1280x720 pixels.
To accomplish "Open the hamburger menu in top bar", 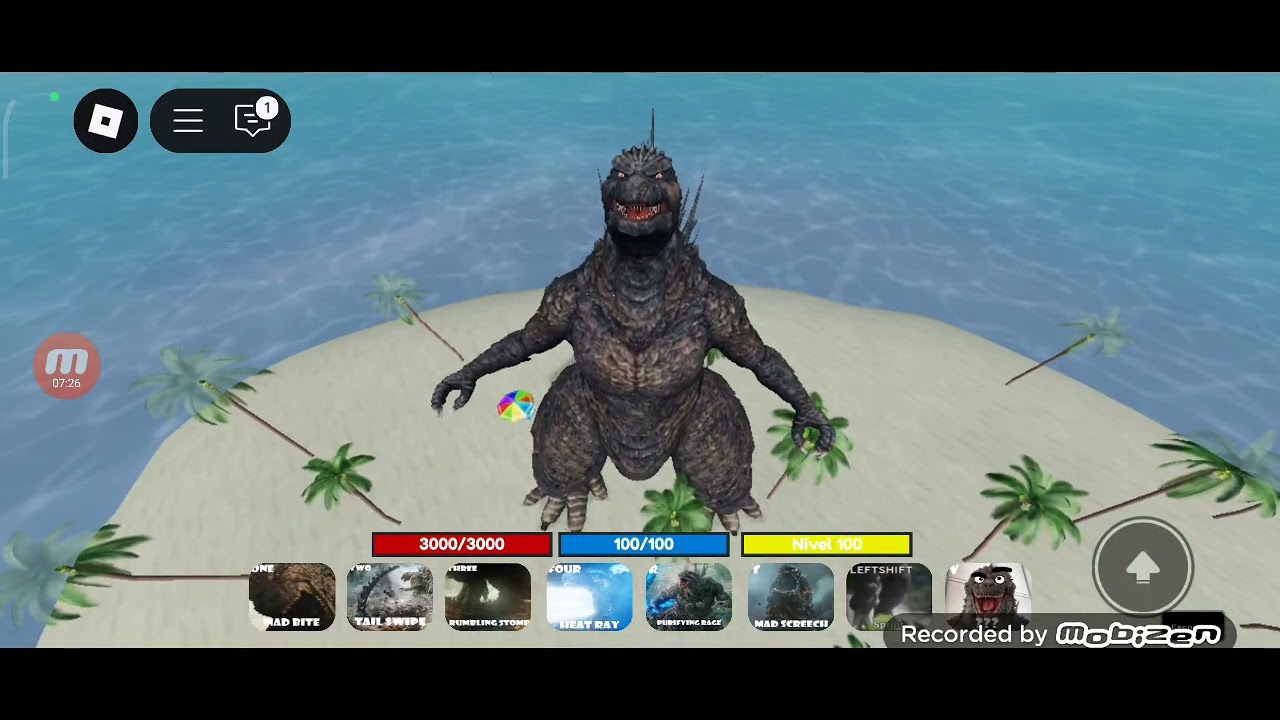I will coord(188,121).
